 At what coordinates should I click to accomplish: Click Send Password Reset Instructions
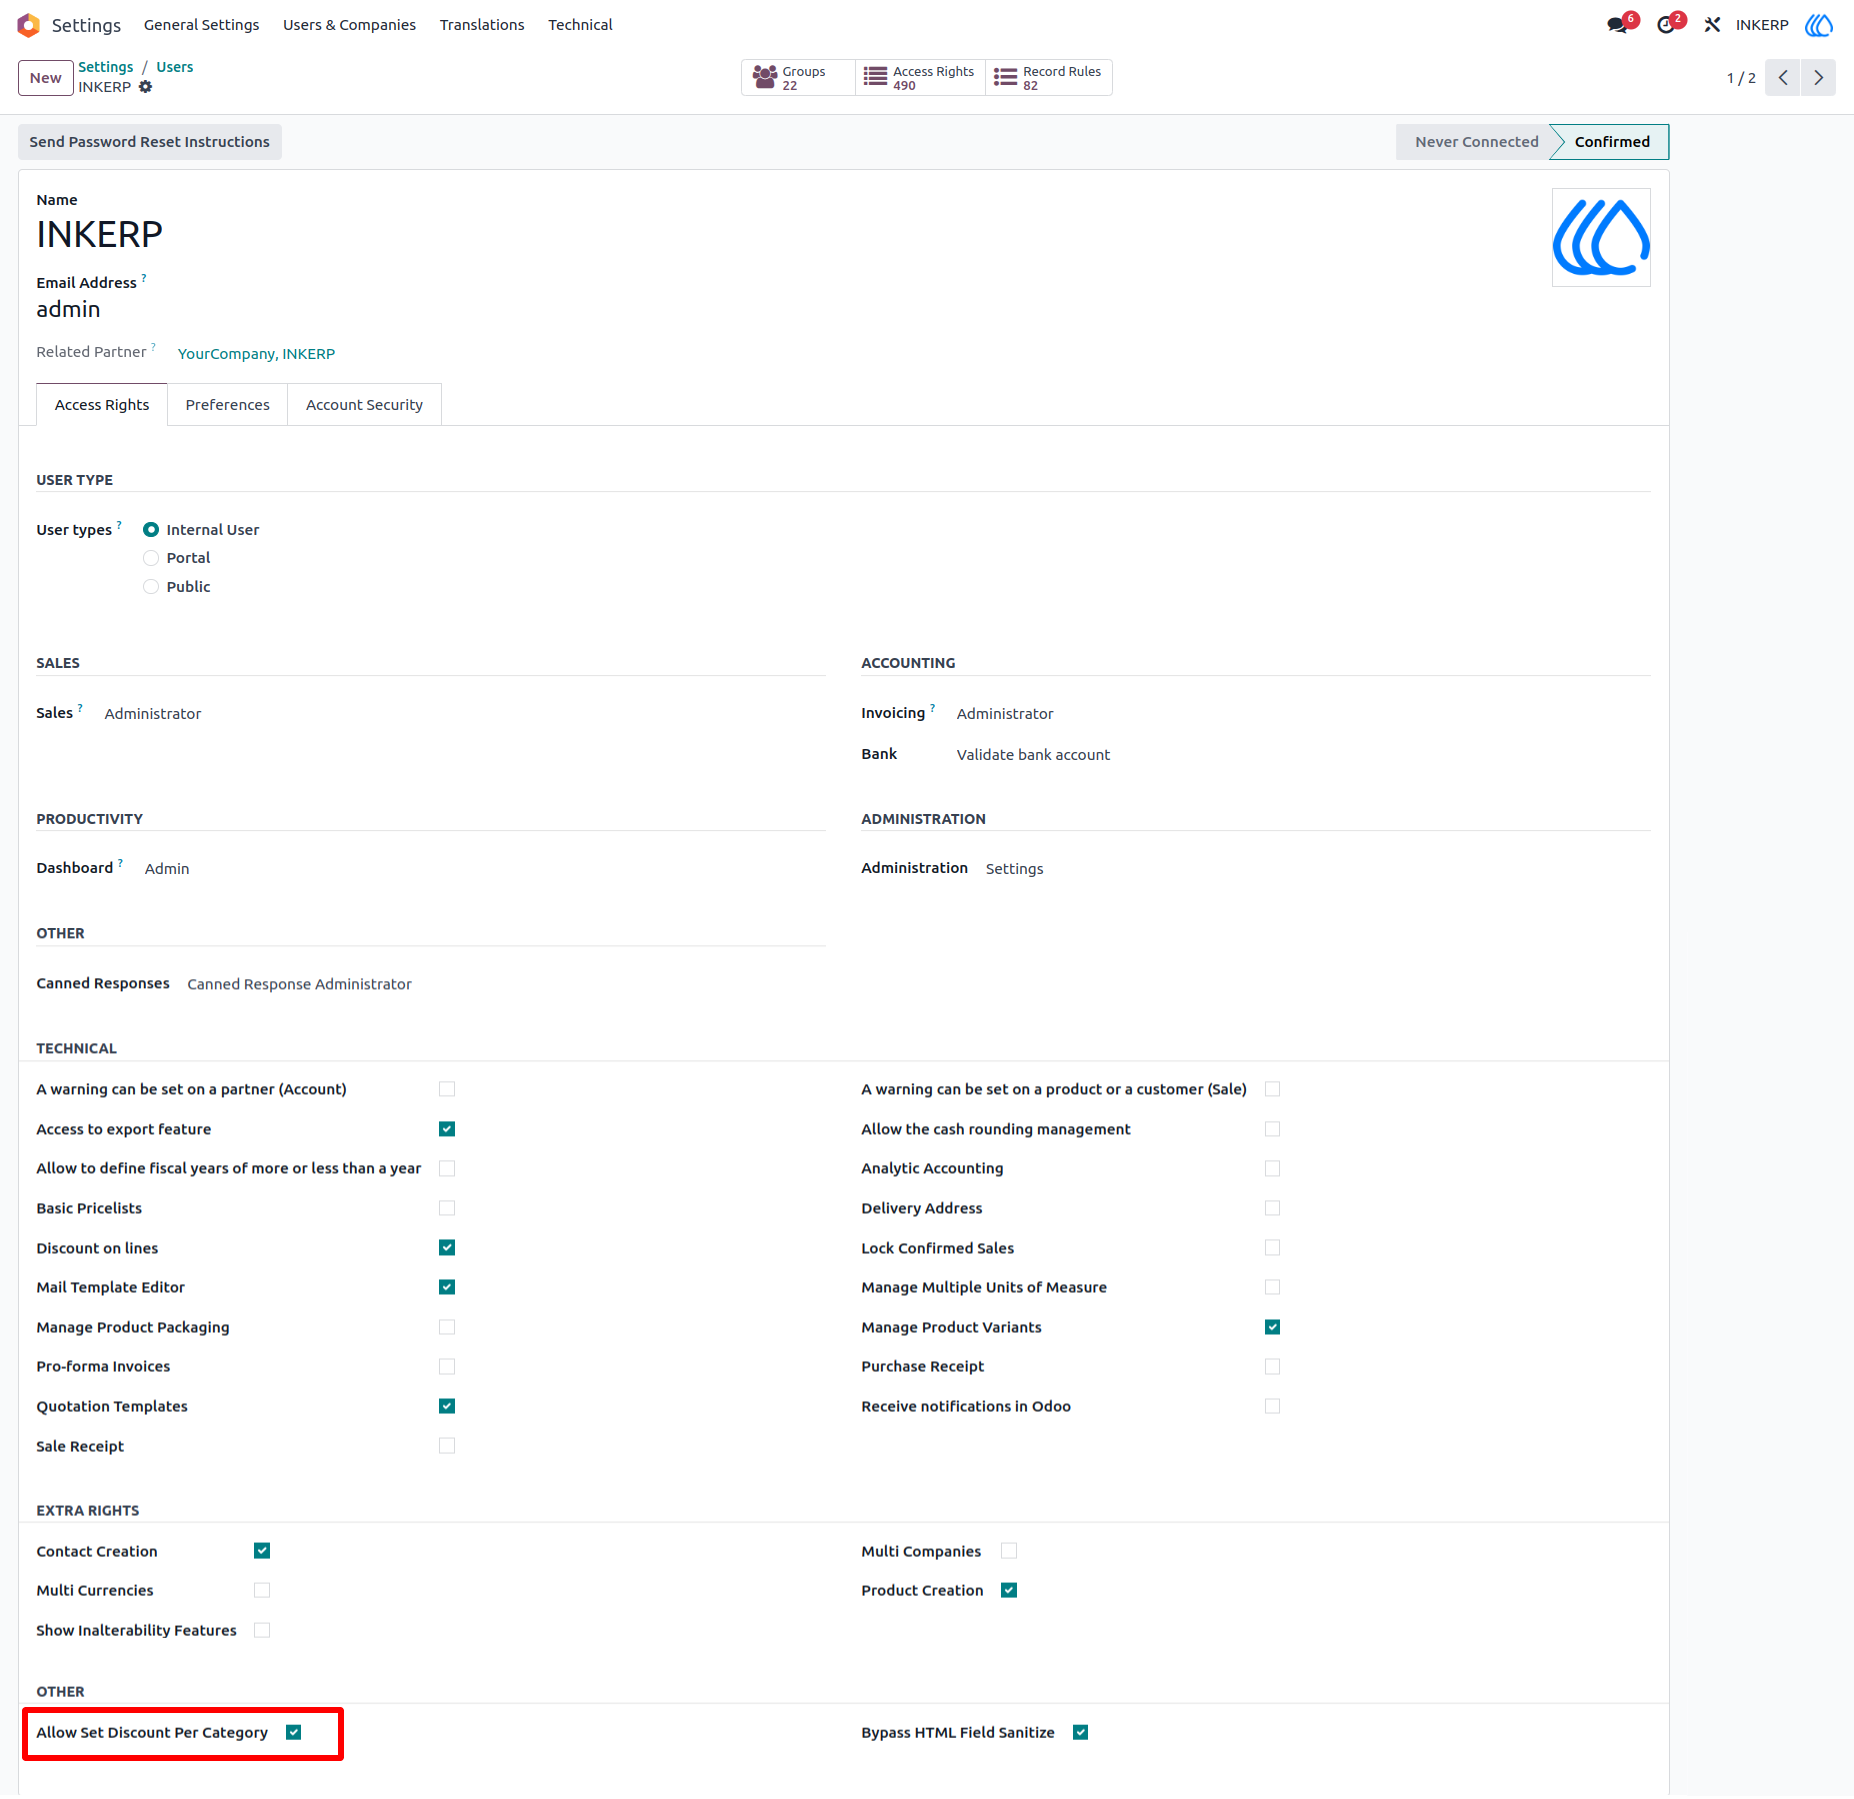pyautogui.click(x=150, y=142)
